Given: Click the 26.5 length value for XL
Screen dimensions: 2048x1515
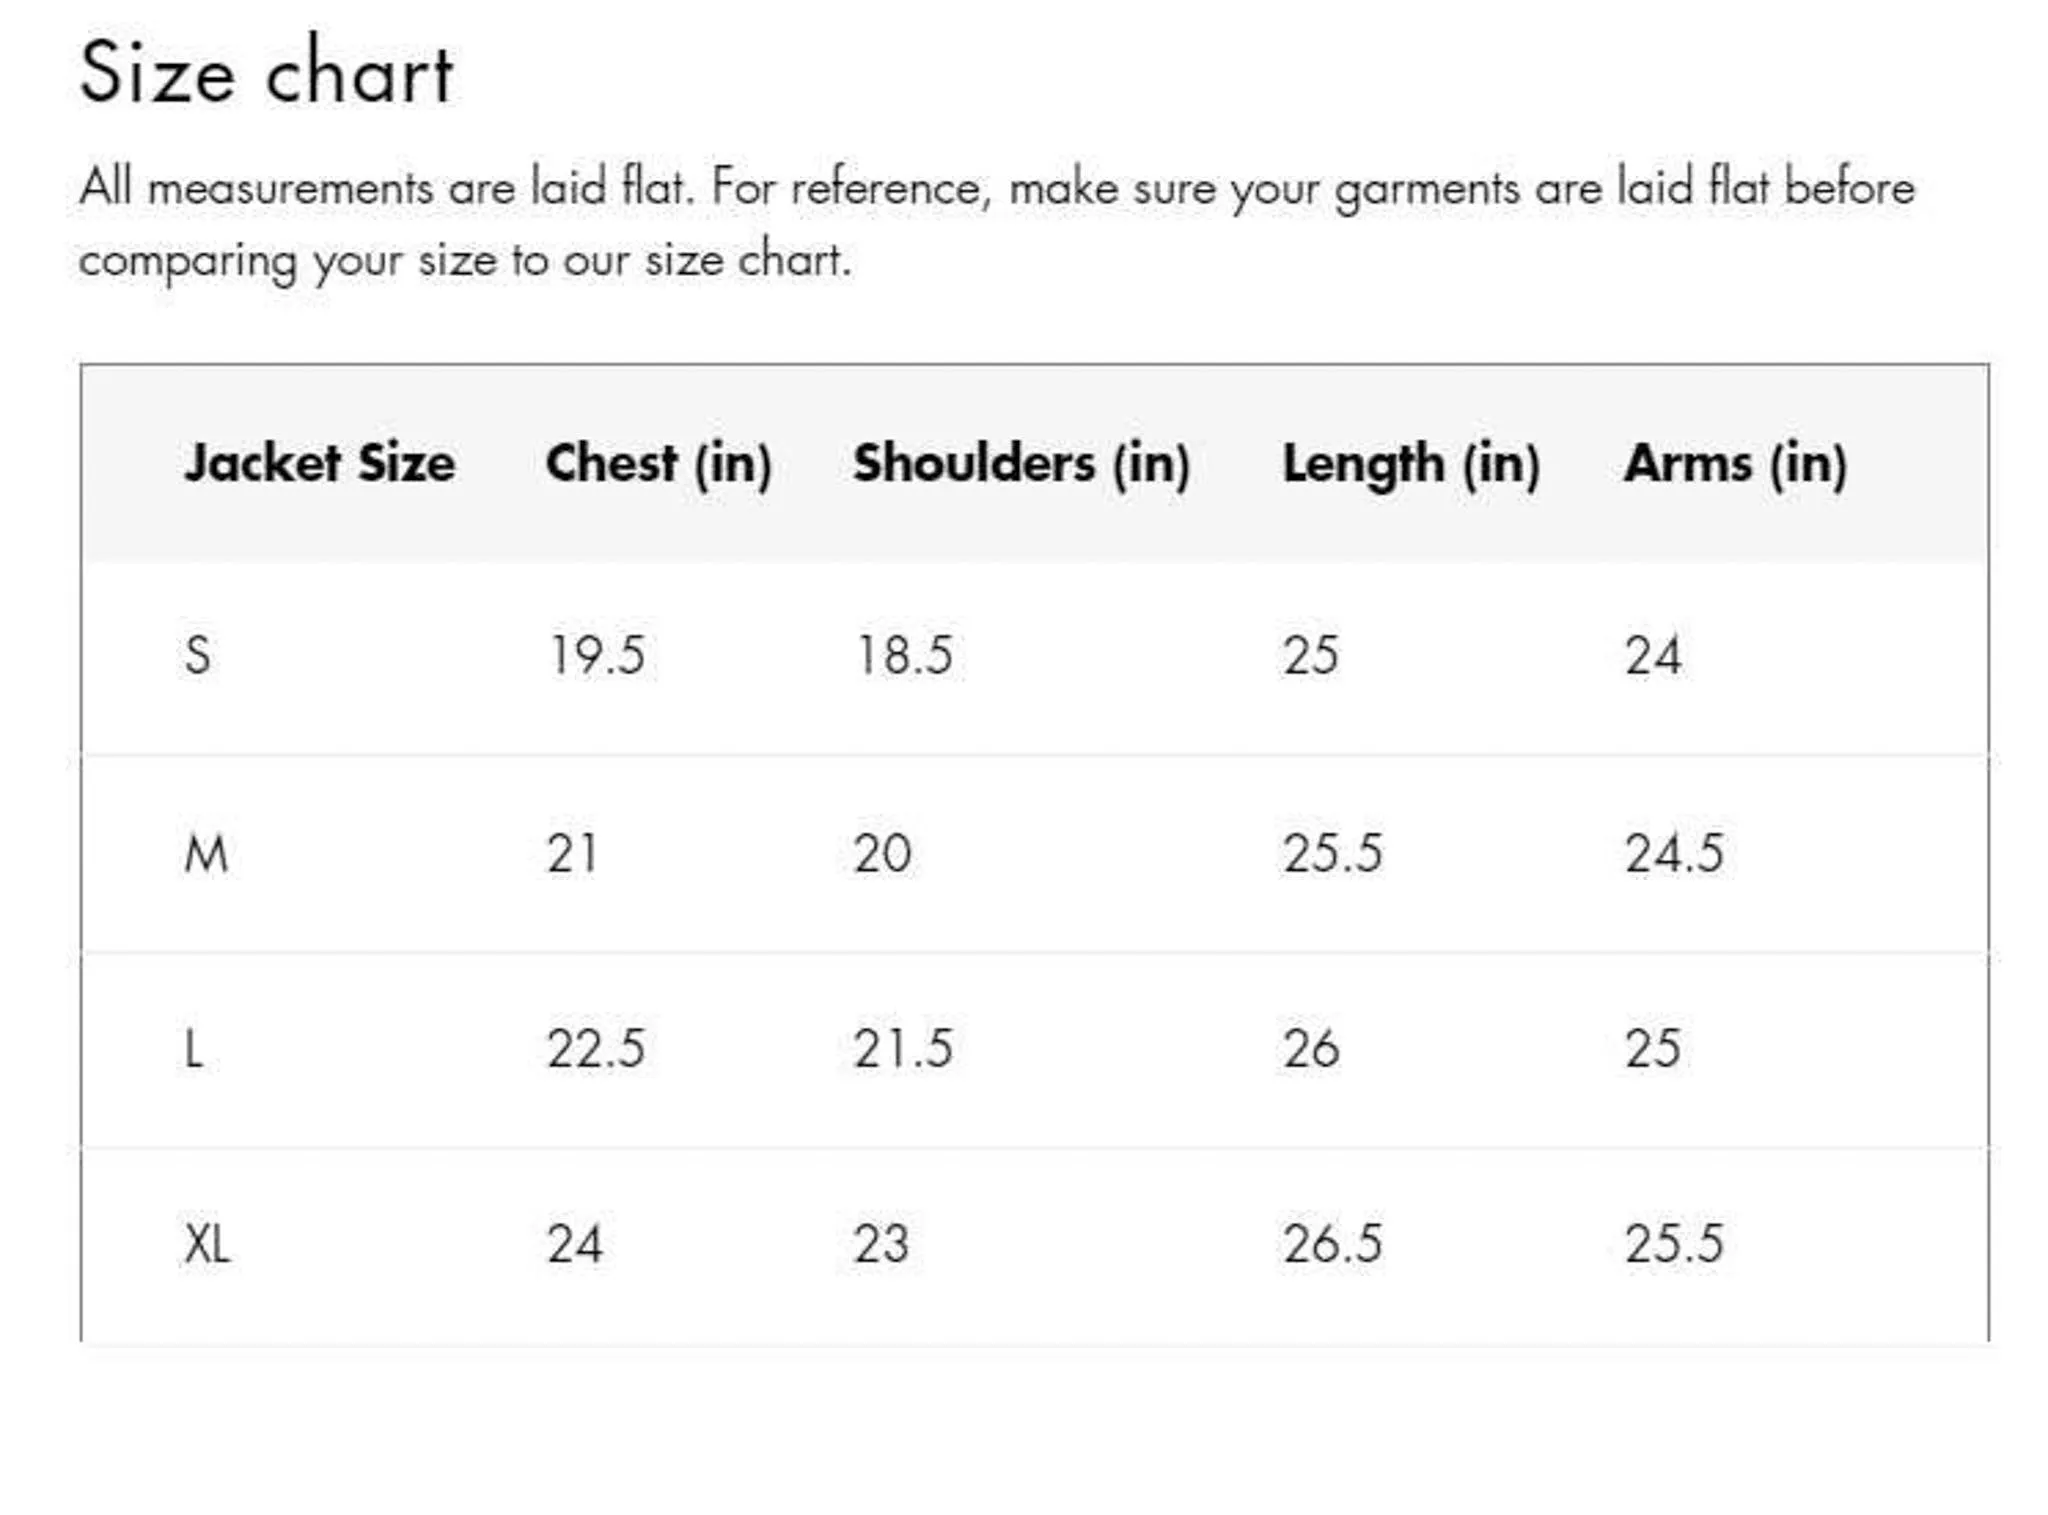Looking at the screenshot, I should (1333, 1244).
